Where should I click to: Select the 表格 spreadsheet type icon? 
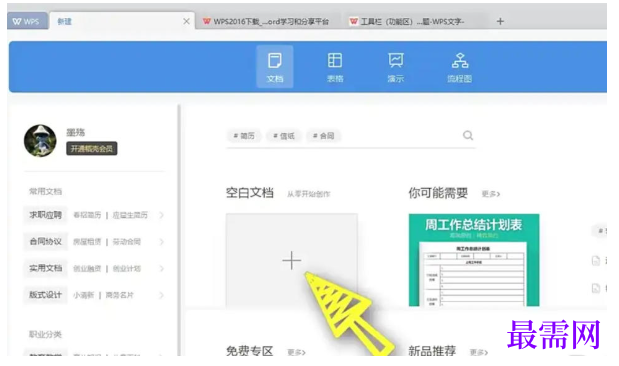(335, 67)
